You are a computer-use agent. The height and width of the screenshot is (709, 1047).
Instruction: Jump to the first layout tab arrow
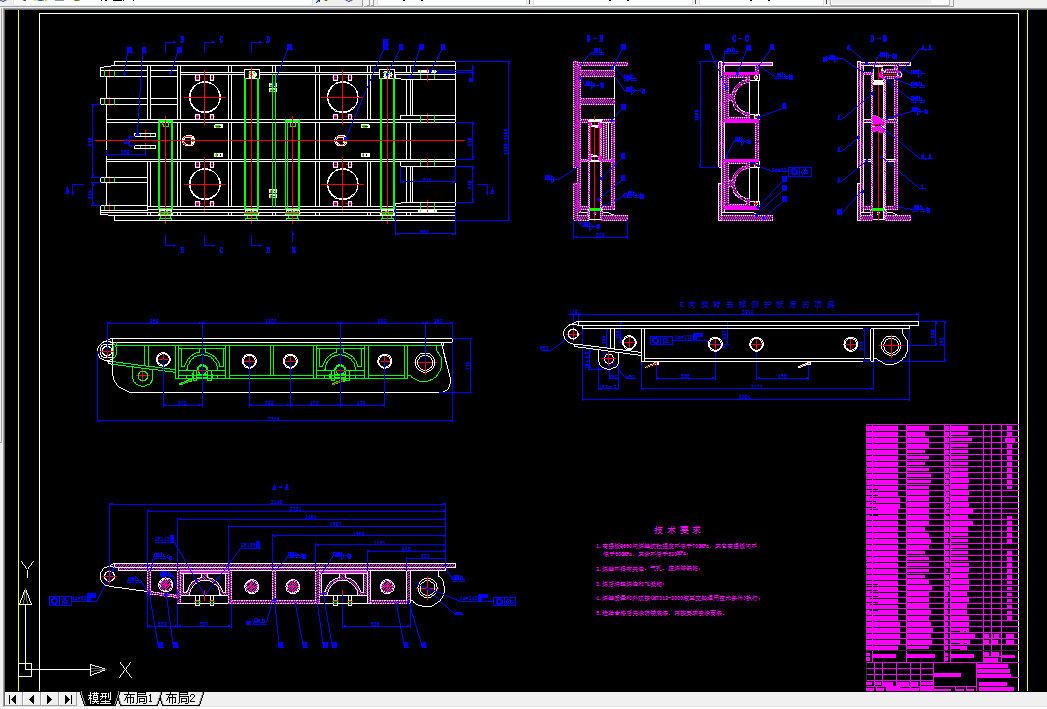pos(13,699)
